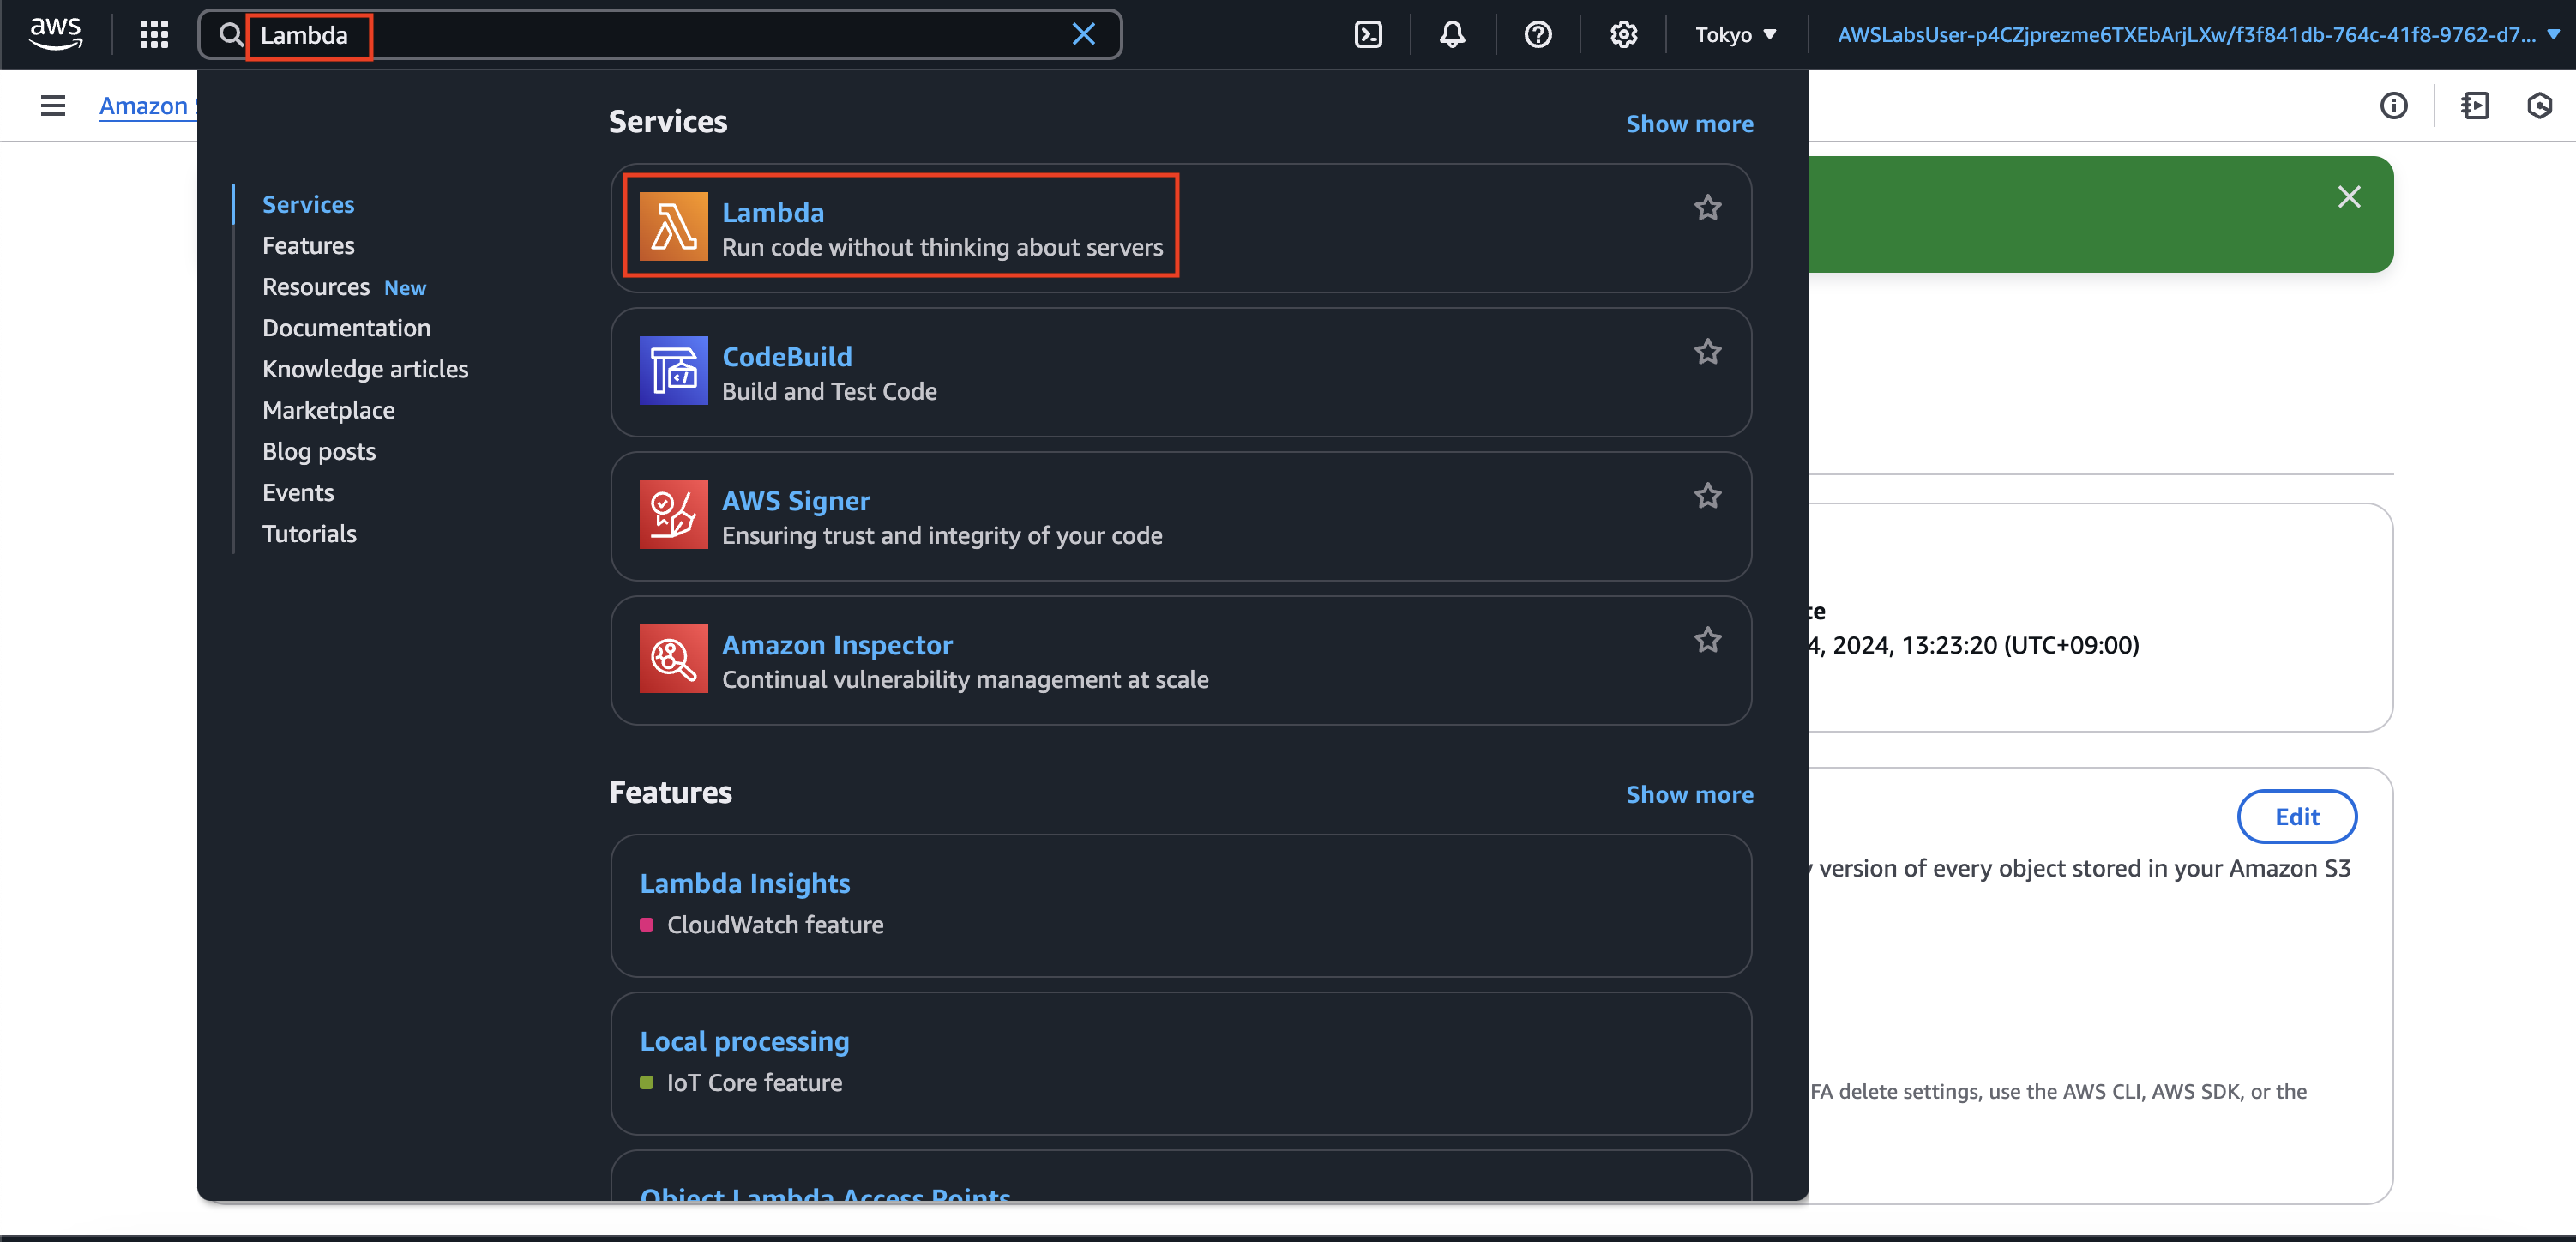Favorite CodeBuild with the star
2576x1242 pixels.
(x=1708, y=352)
